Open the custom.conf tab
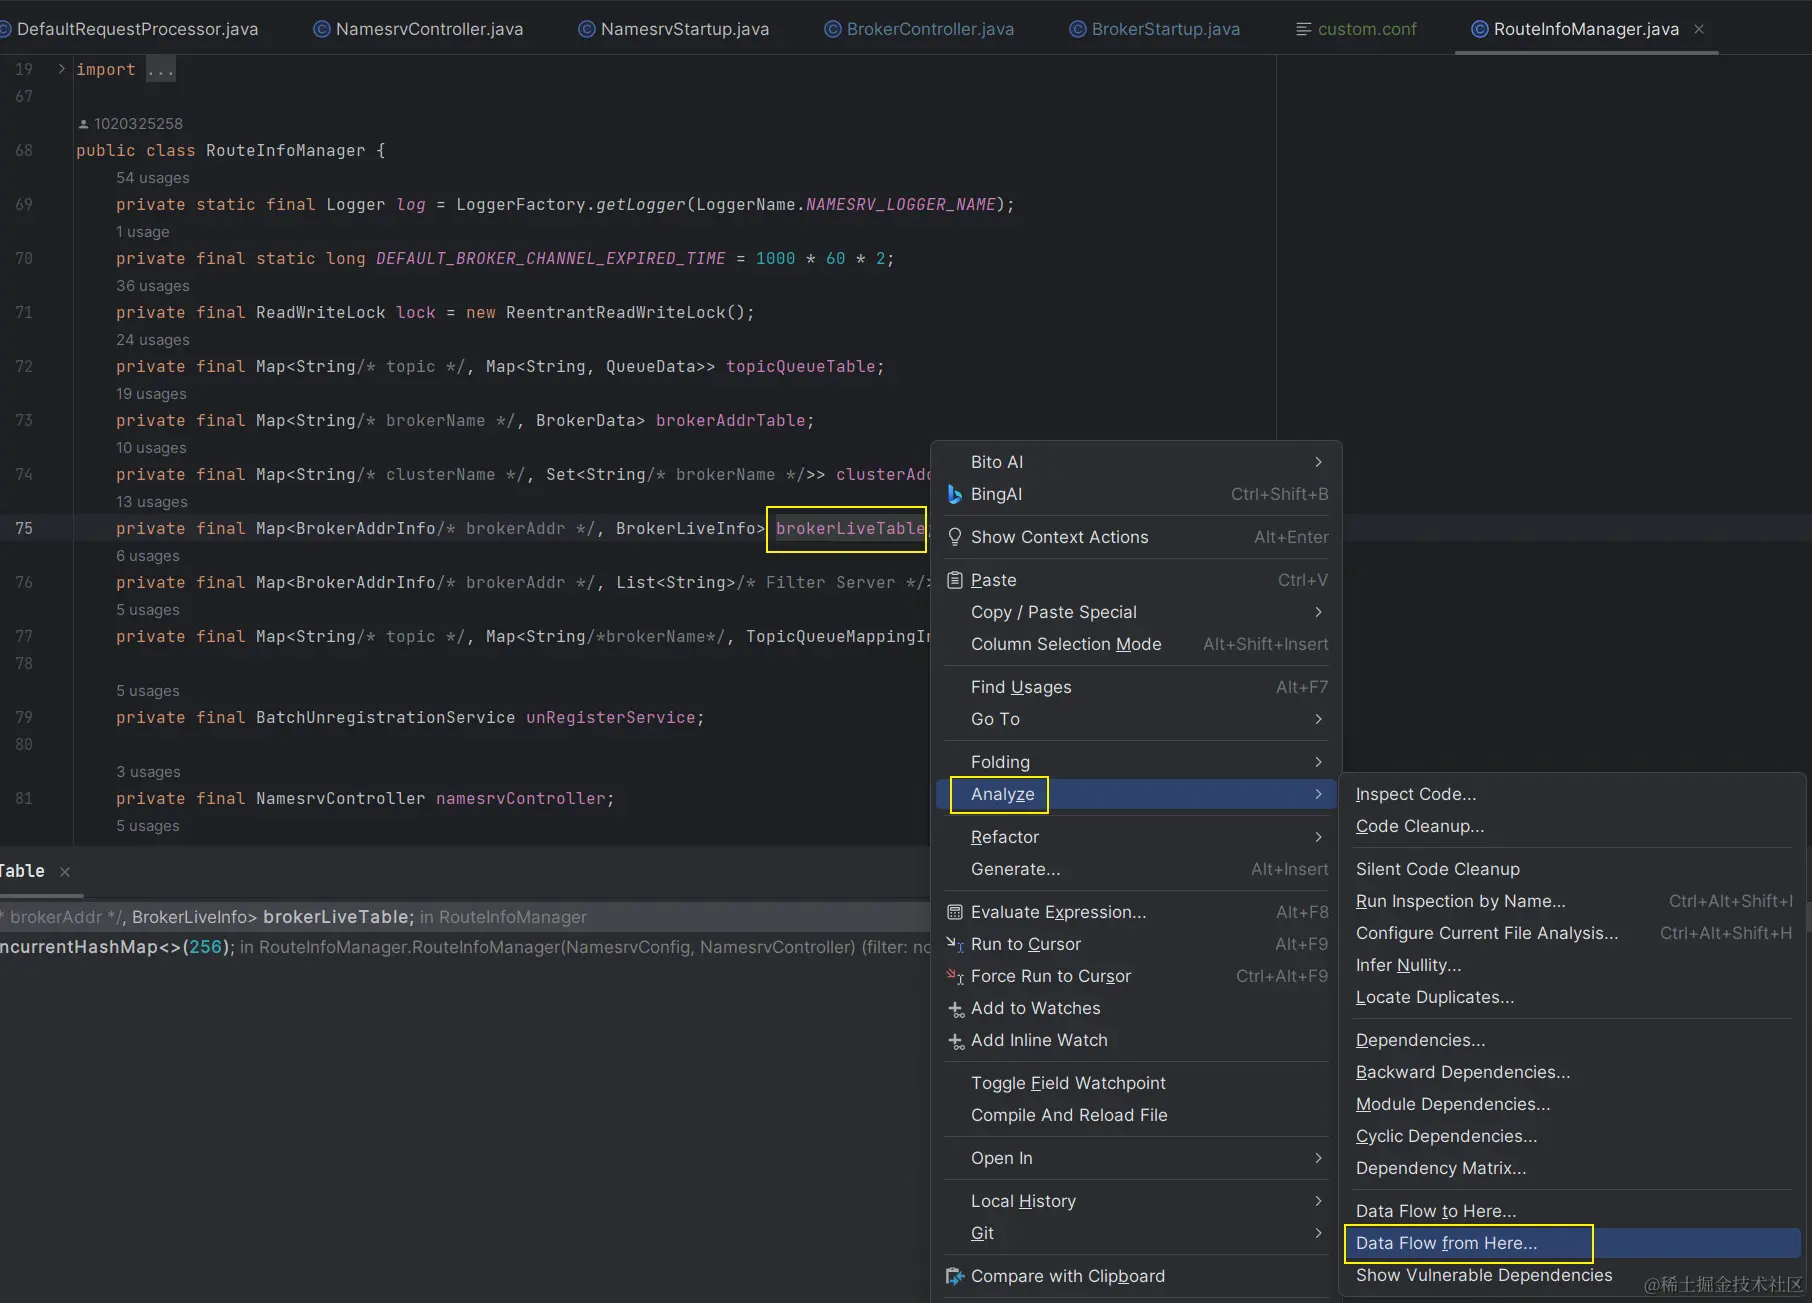This screenshot has width=1812, height=1303. tap(1357, 29)
